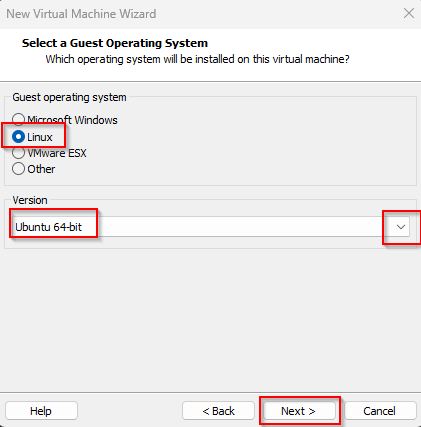Screen dimensions: 421x427
Task: Click the 'VMware ESX' option label
Action: (x=57, y=153)
